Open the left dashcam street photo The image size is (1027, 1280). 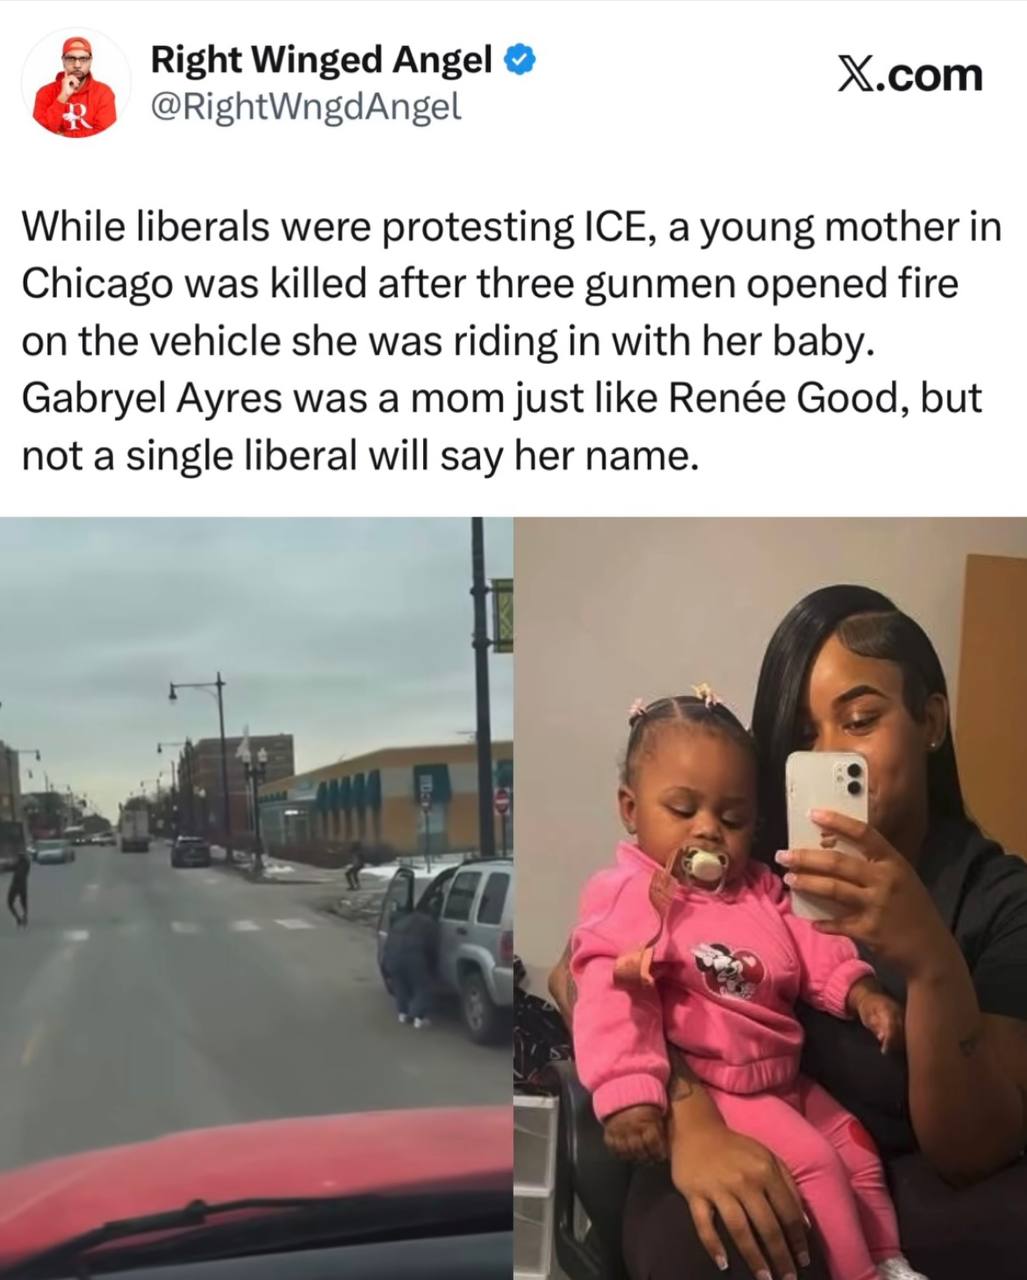(x=257, y=898)
